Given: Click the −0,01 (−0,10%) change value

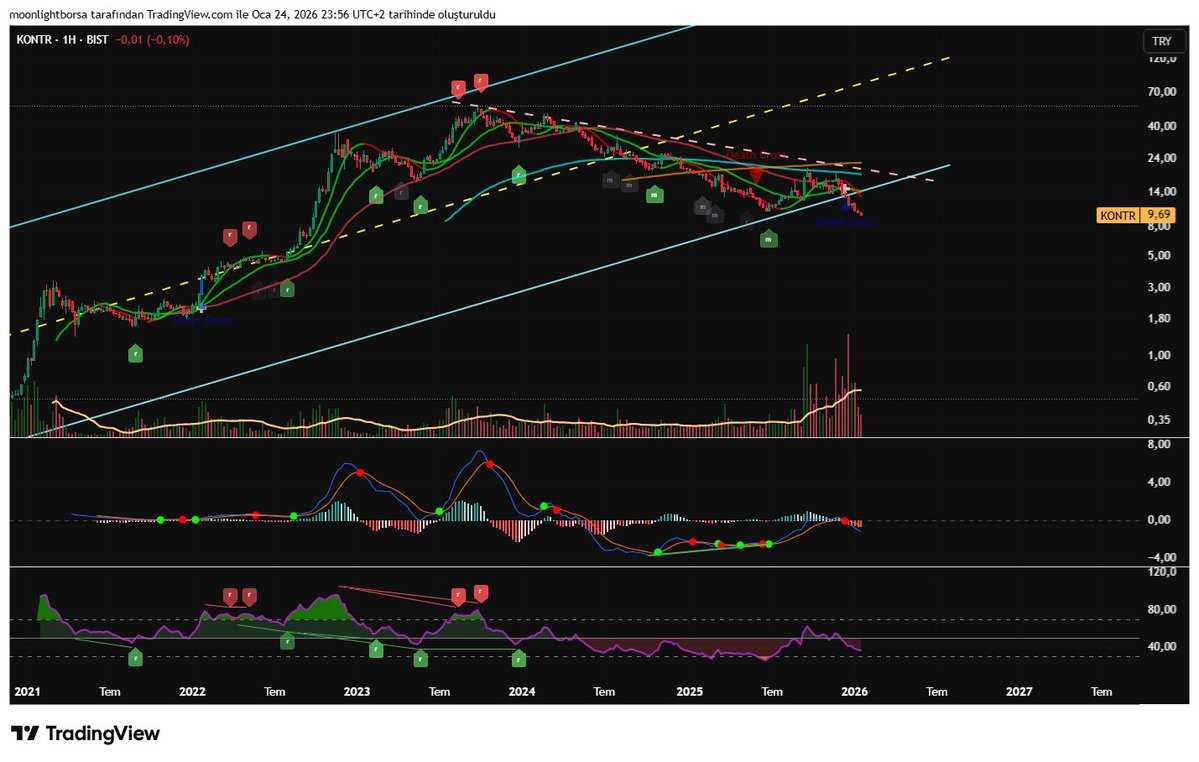Looking at the screenshot, I should [152, 40].
